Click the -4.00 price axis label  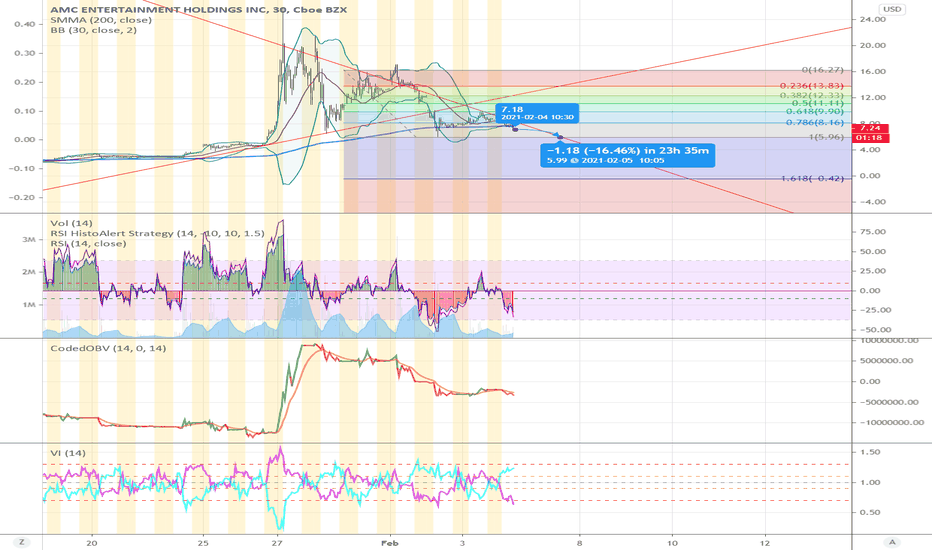point(872,202)
